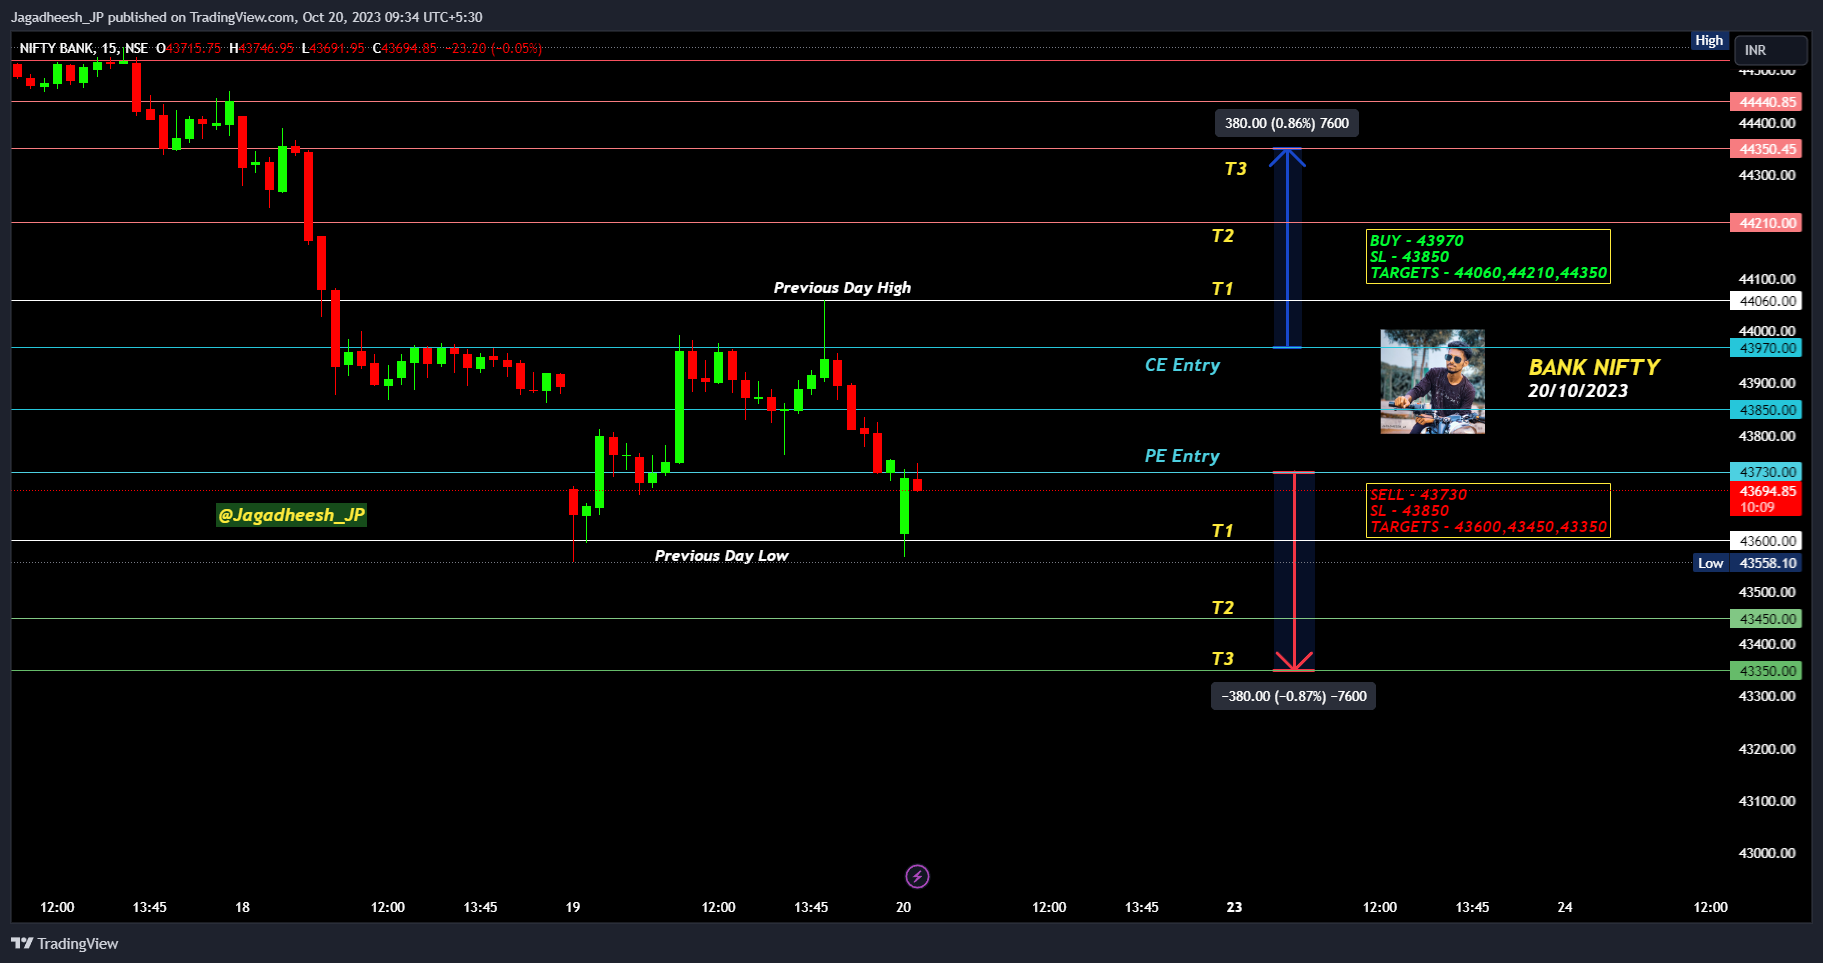Click the purple lightning bolt icon
Image resolution: width=1823 pixels, height=963 pixels.
(917, 877)
